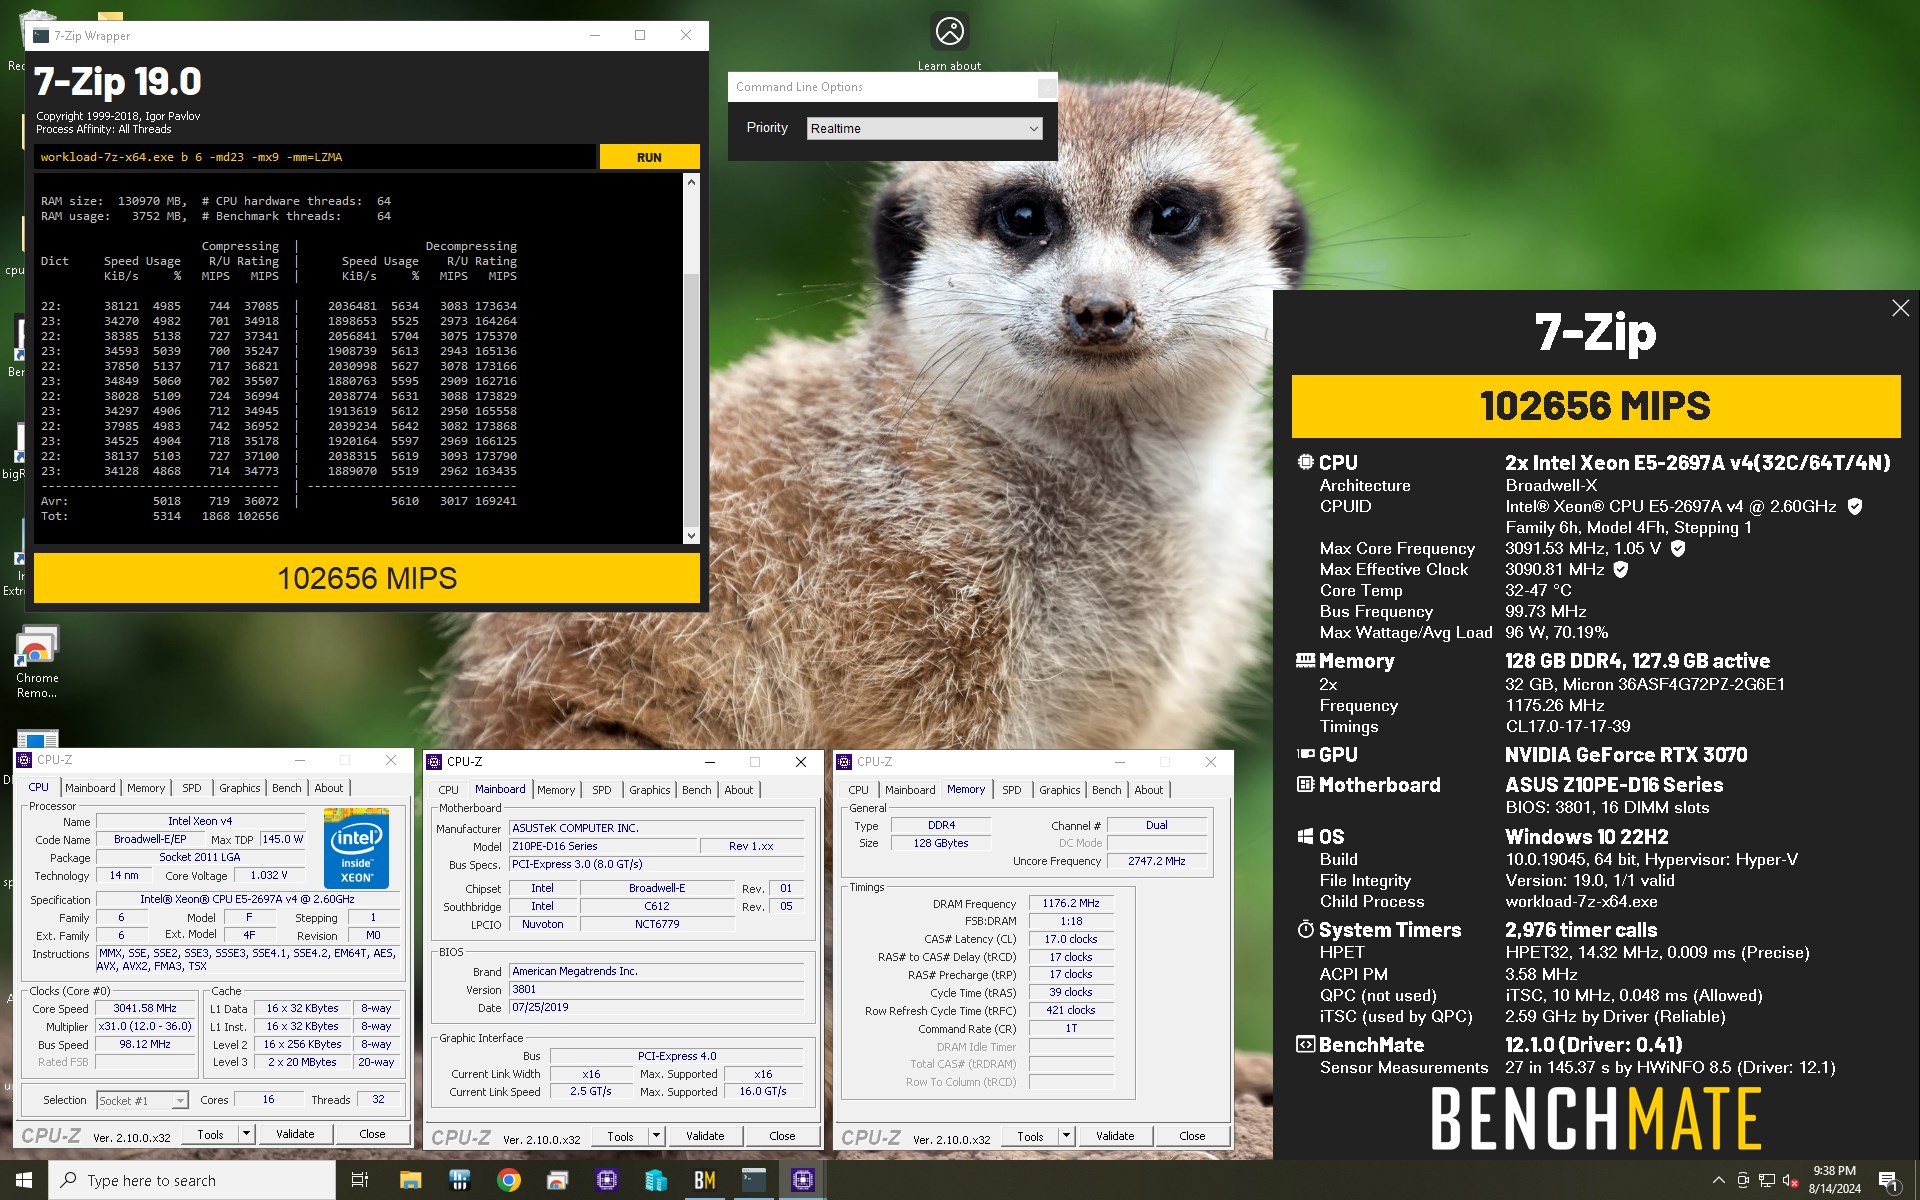Click the 7-Zip Wrapper title bar icon
Image resolution: width=1920 pixels, height=1200 pixels.
pos(41,35)
